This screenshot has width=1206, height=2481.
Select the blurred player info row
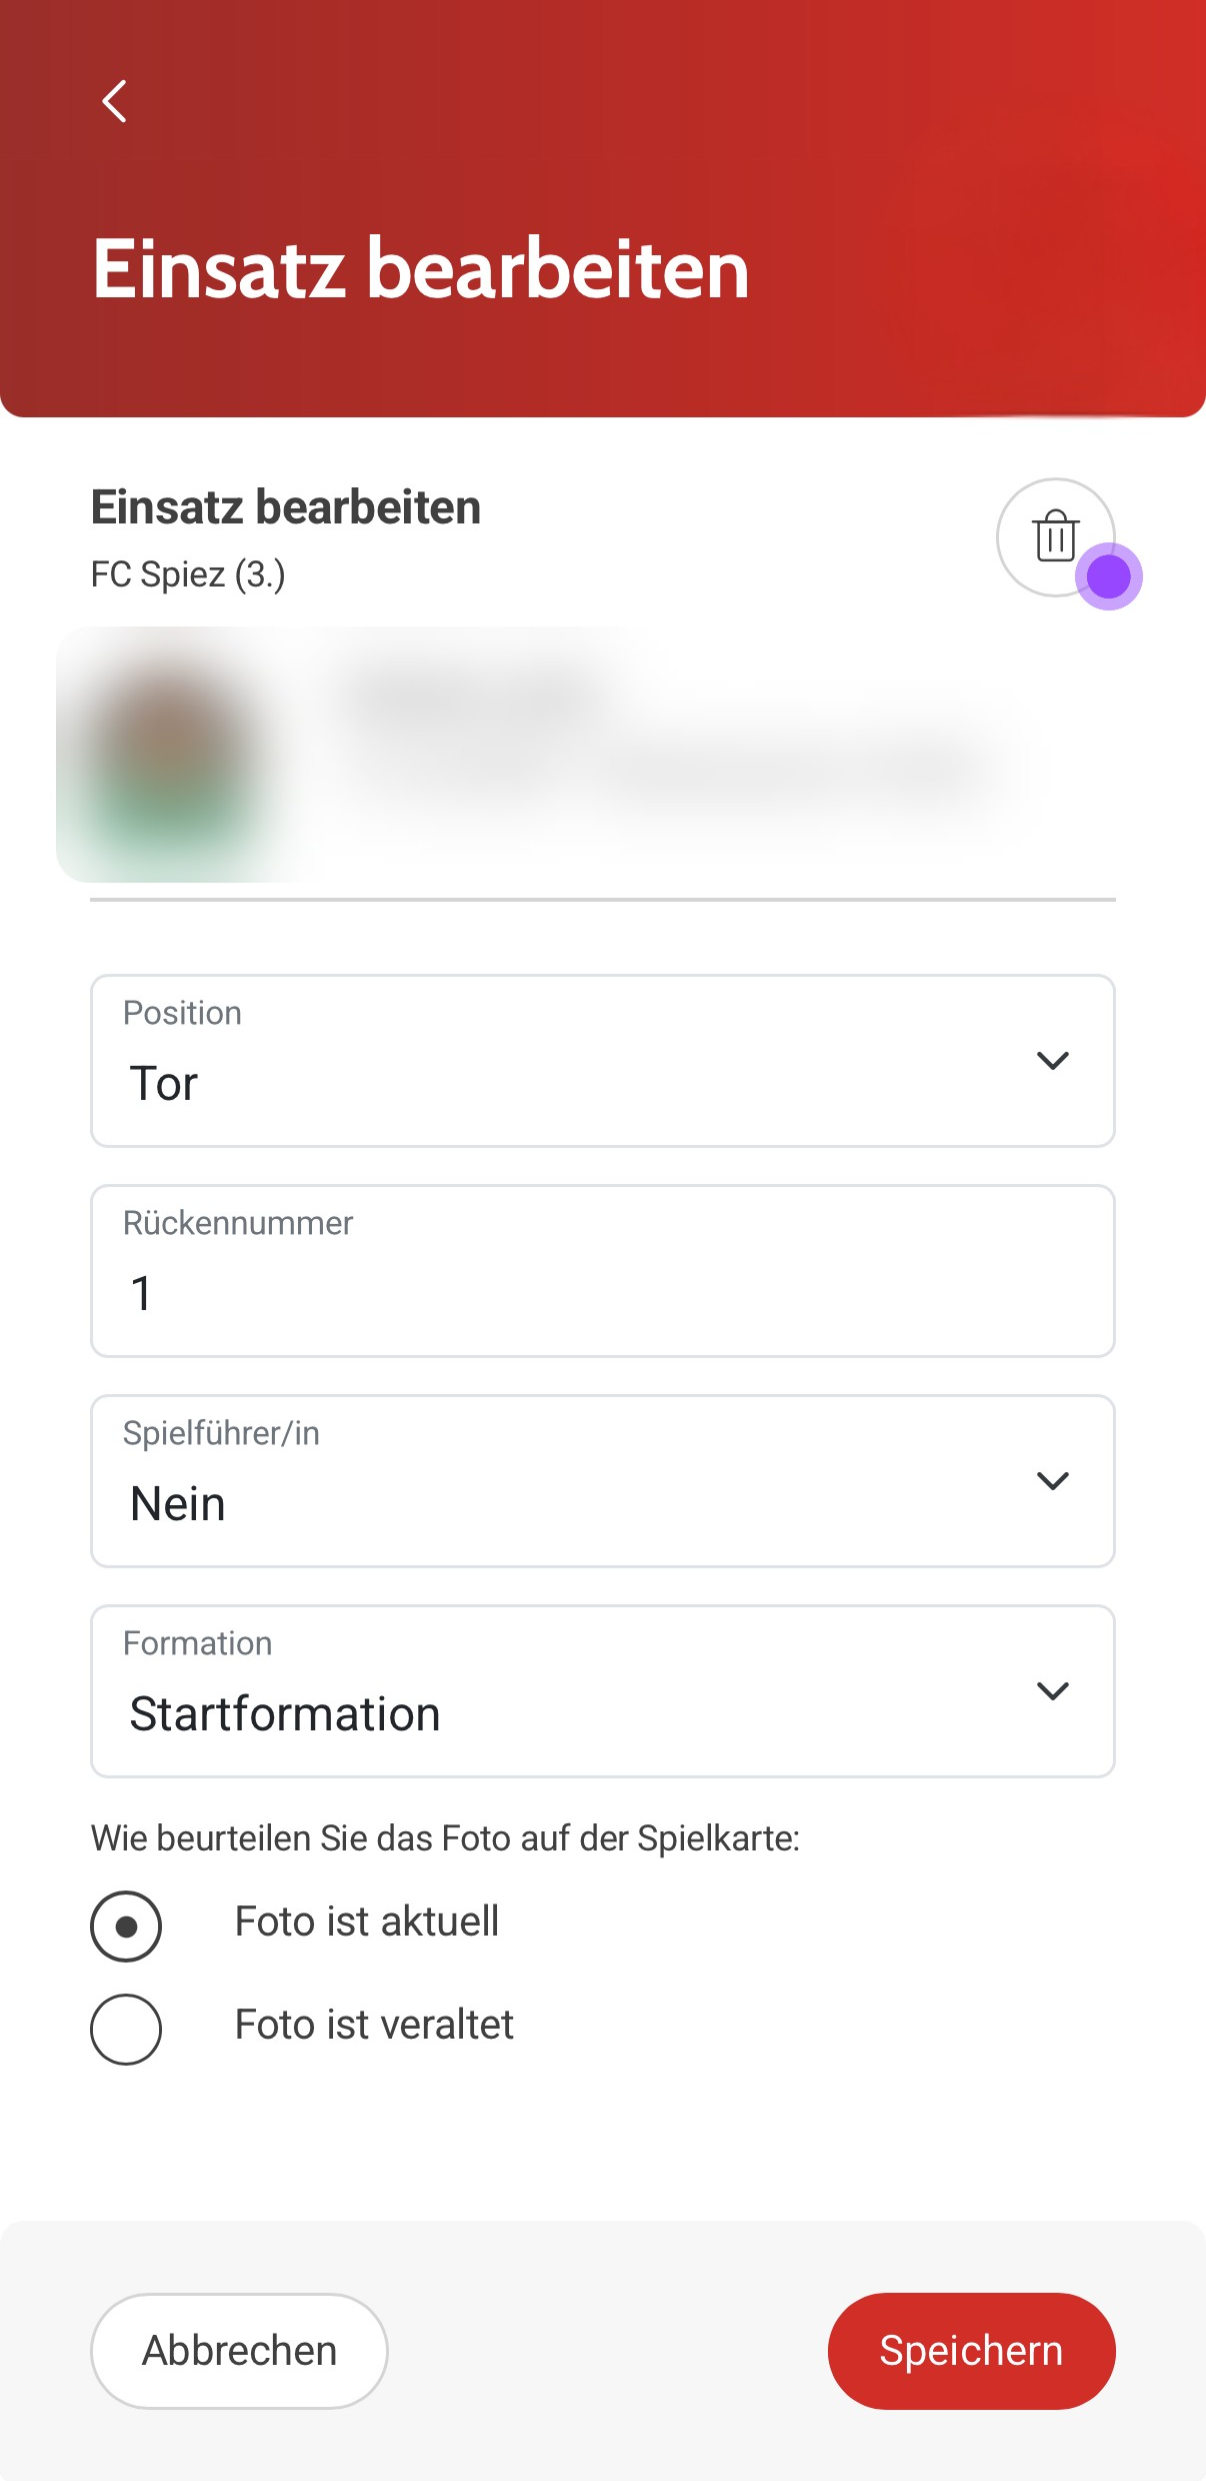pyautogui.click(x=601, y=752)
